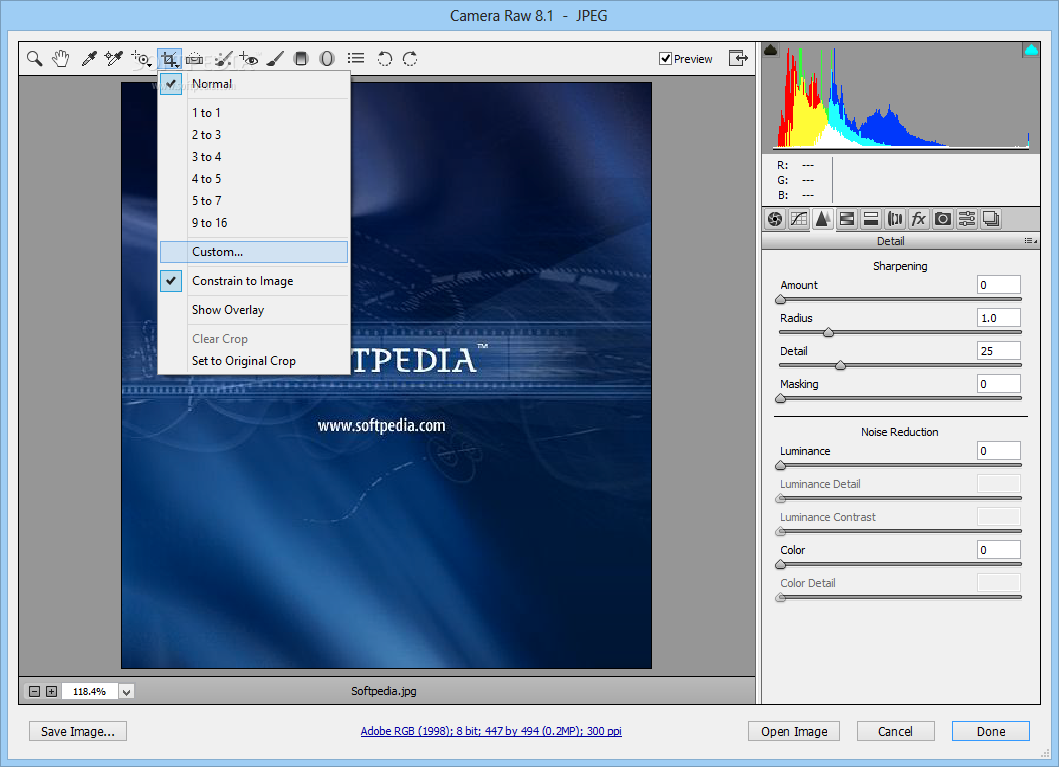
Task: Click the Masking value field
Action: click(x=999, y=384)
